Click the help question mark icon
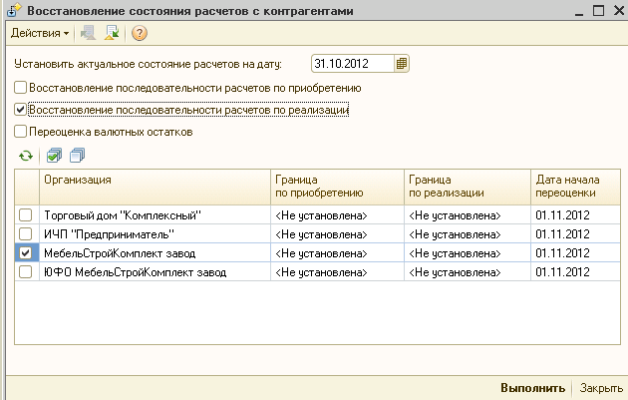628x400 pixels. pos(139,33)
